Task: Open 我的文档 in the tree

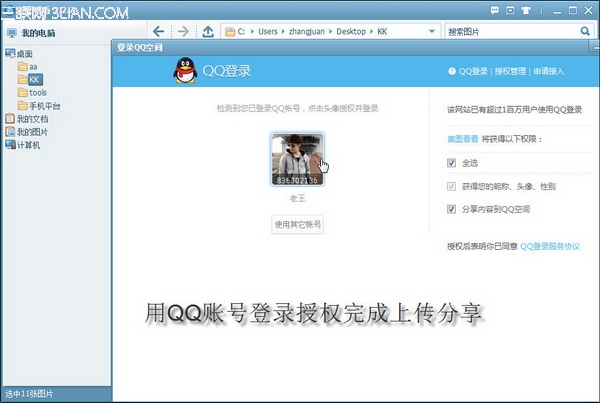Action: point(32,119)
